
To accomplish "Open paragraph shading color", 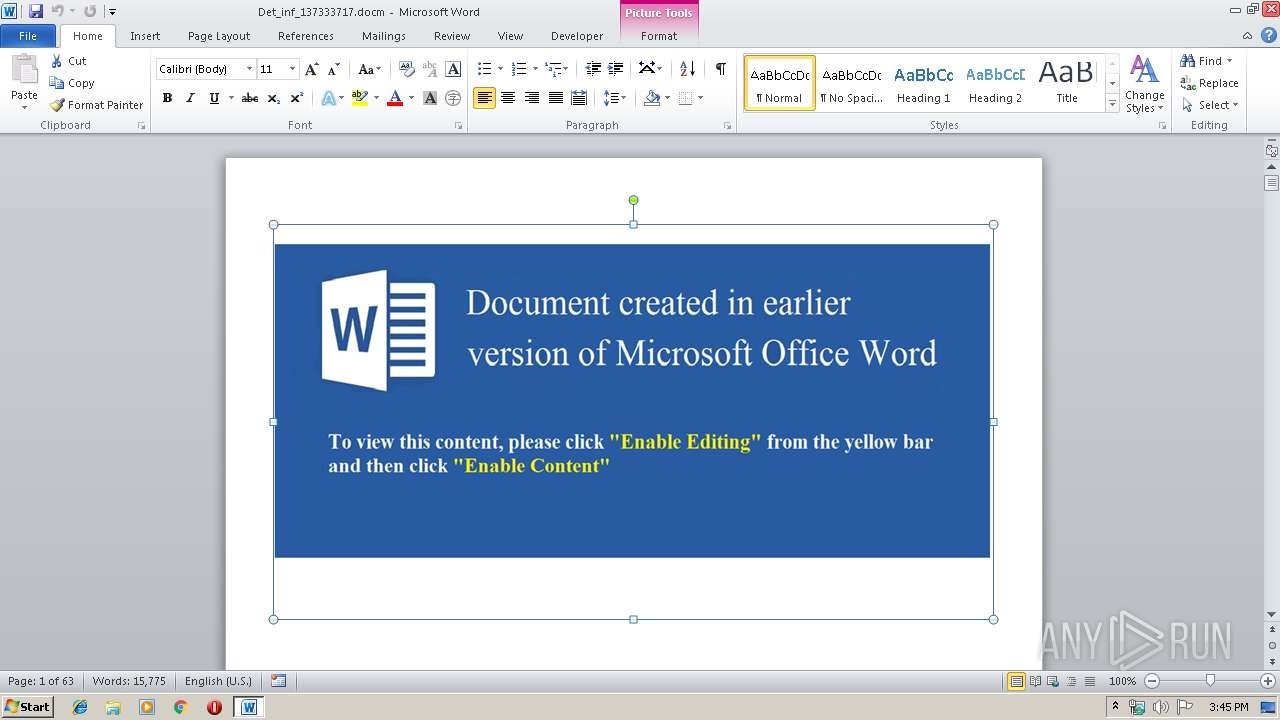I will pos(657,98).
